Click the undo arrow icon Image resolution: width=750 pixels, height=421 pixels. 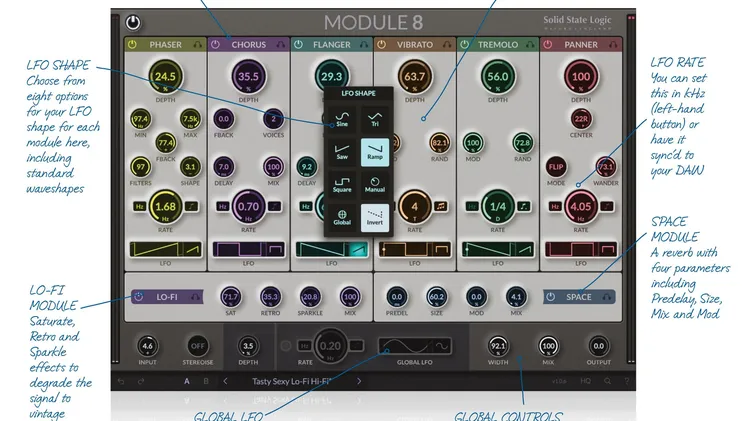121,381
